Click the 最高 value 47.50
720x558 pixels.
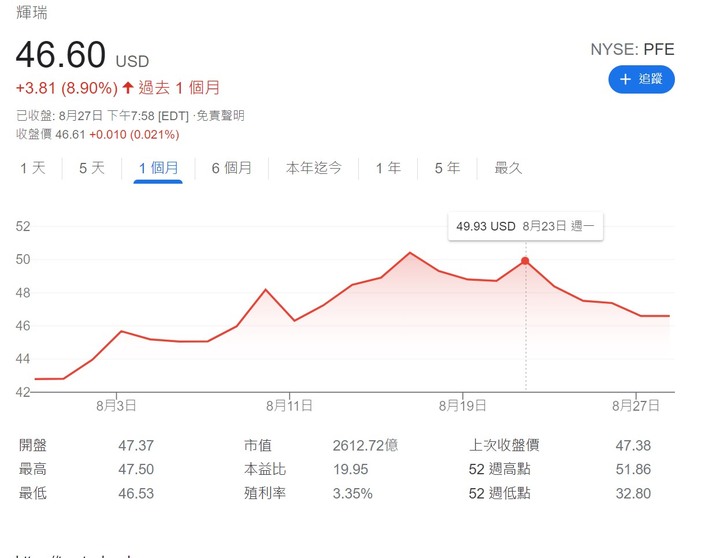coord(136,469)
